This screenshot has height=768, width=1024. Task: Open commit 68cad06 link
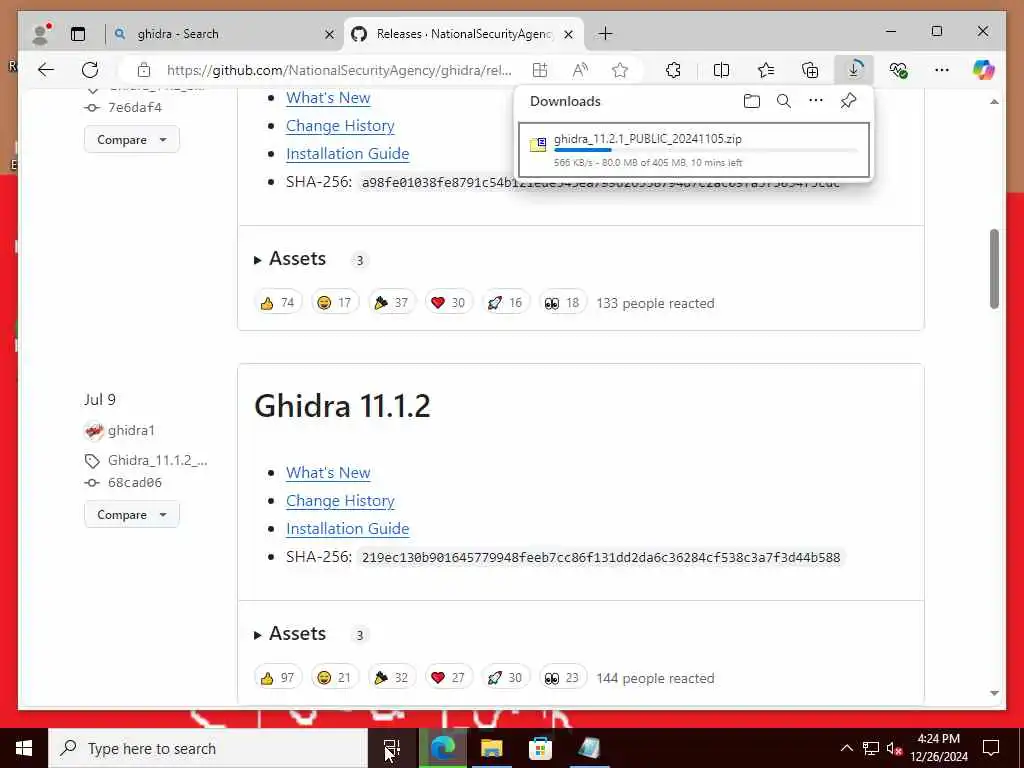click(135, 483)
